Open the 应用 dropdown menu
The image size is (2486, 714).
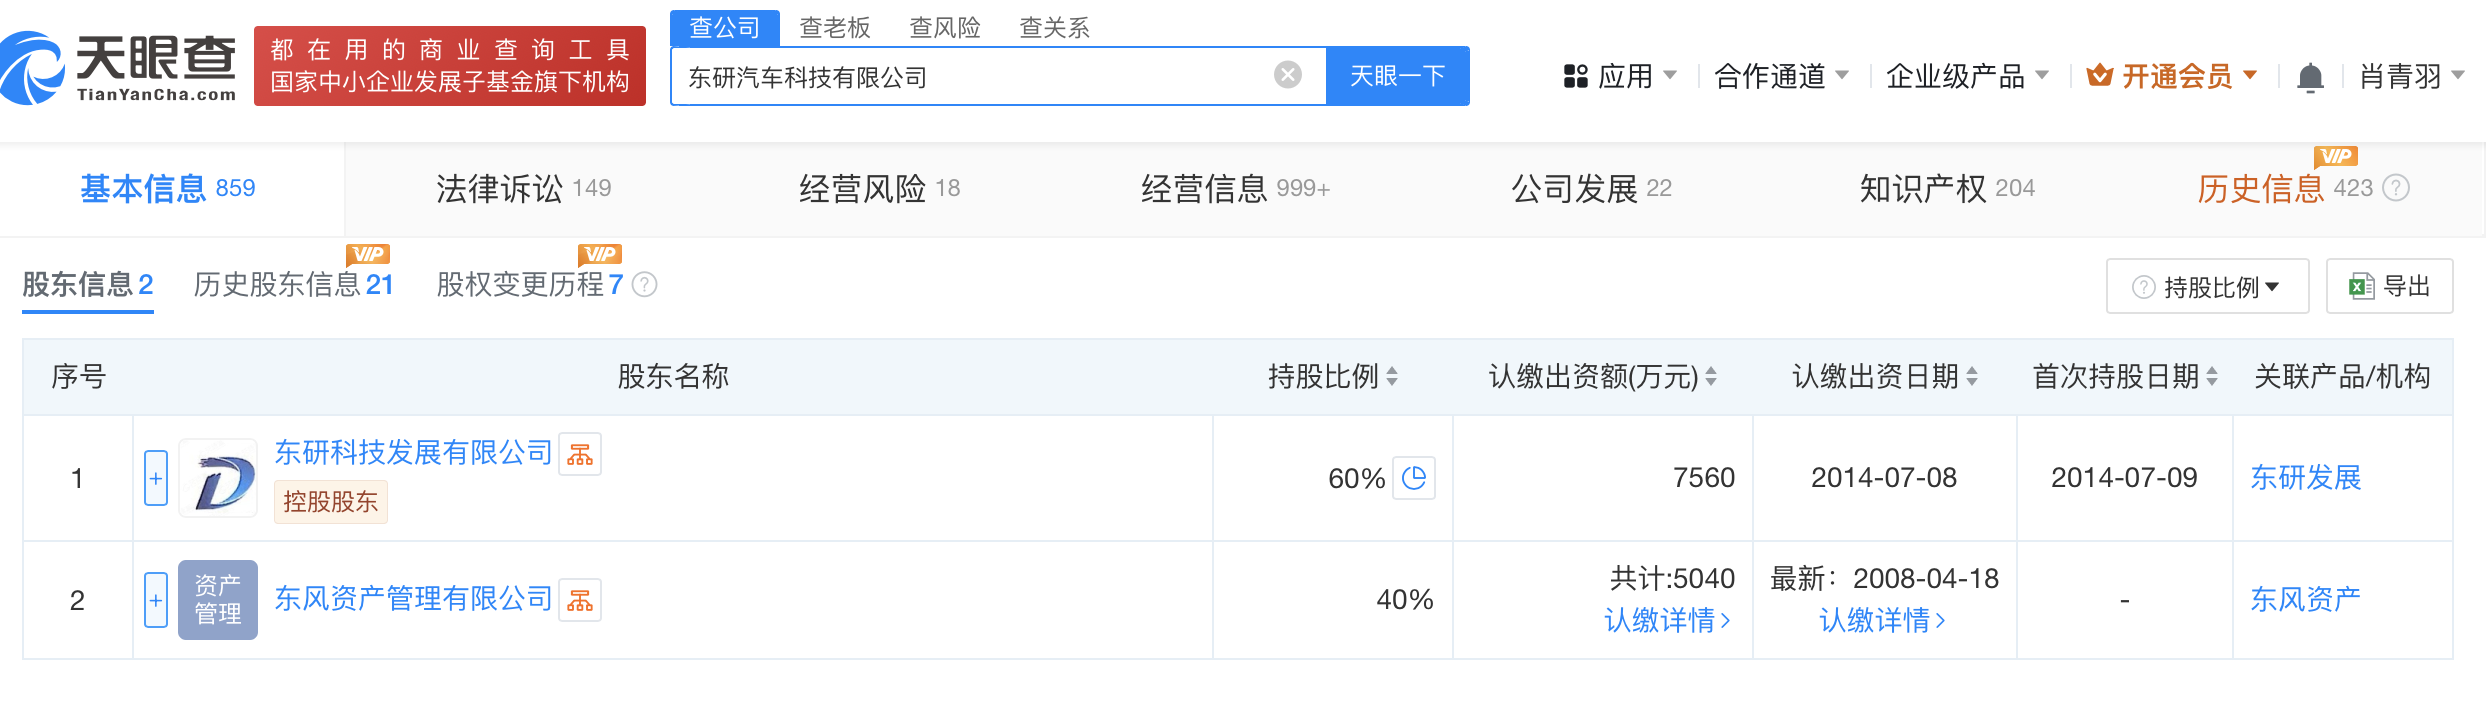point(1620,76)
